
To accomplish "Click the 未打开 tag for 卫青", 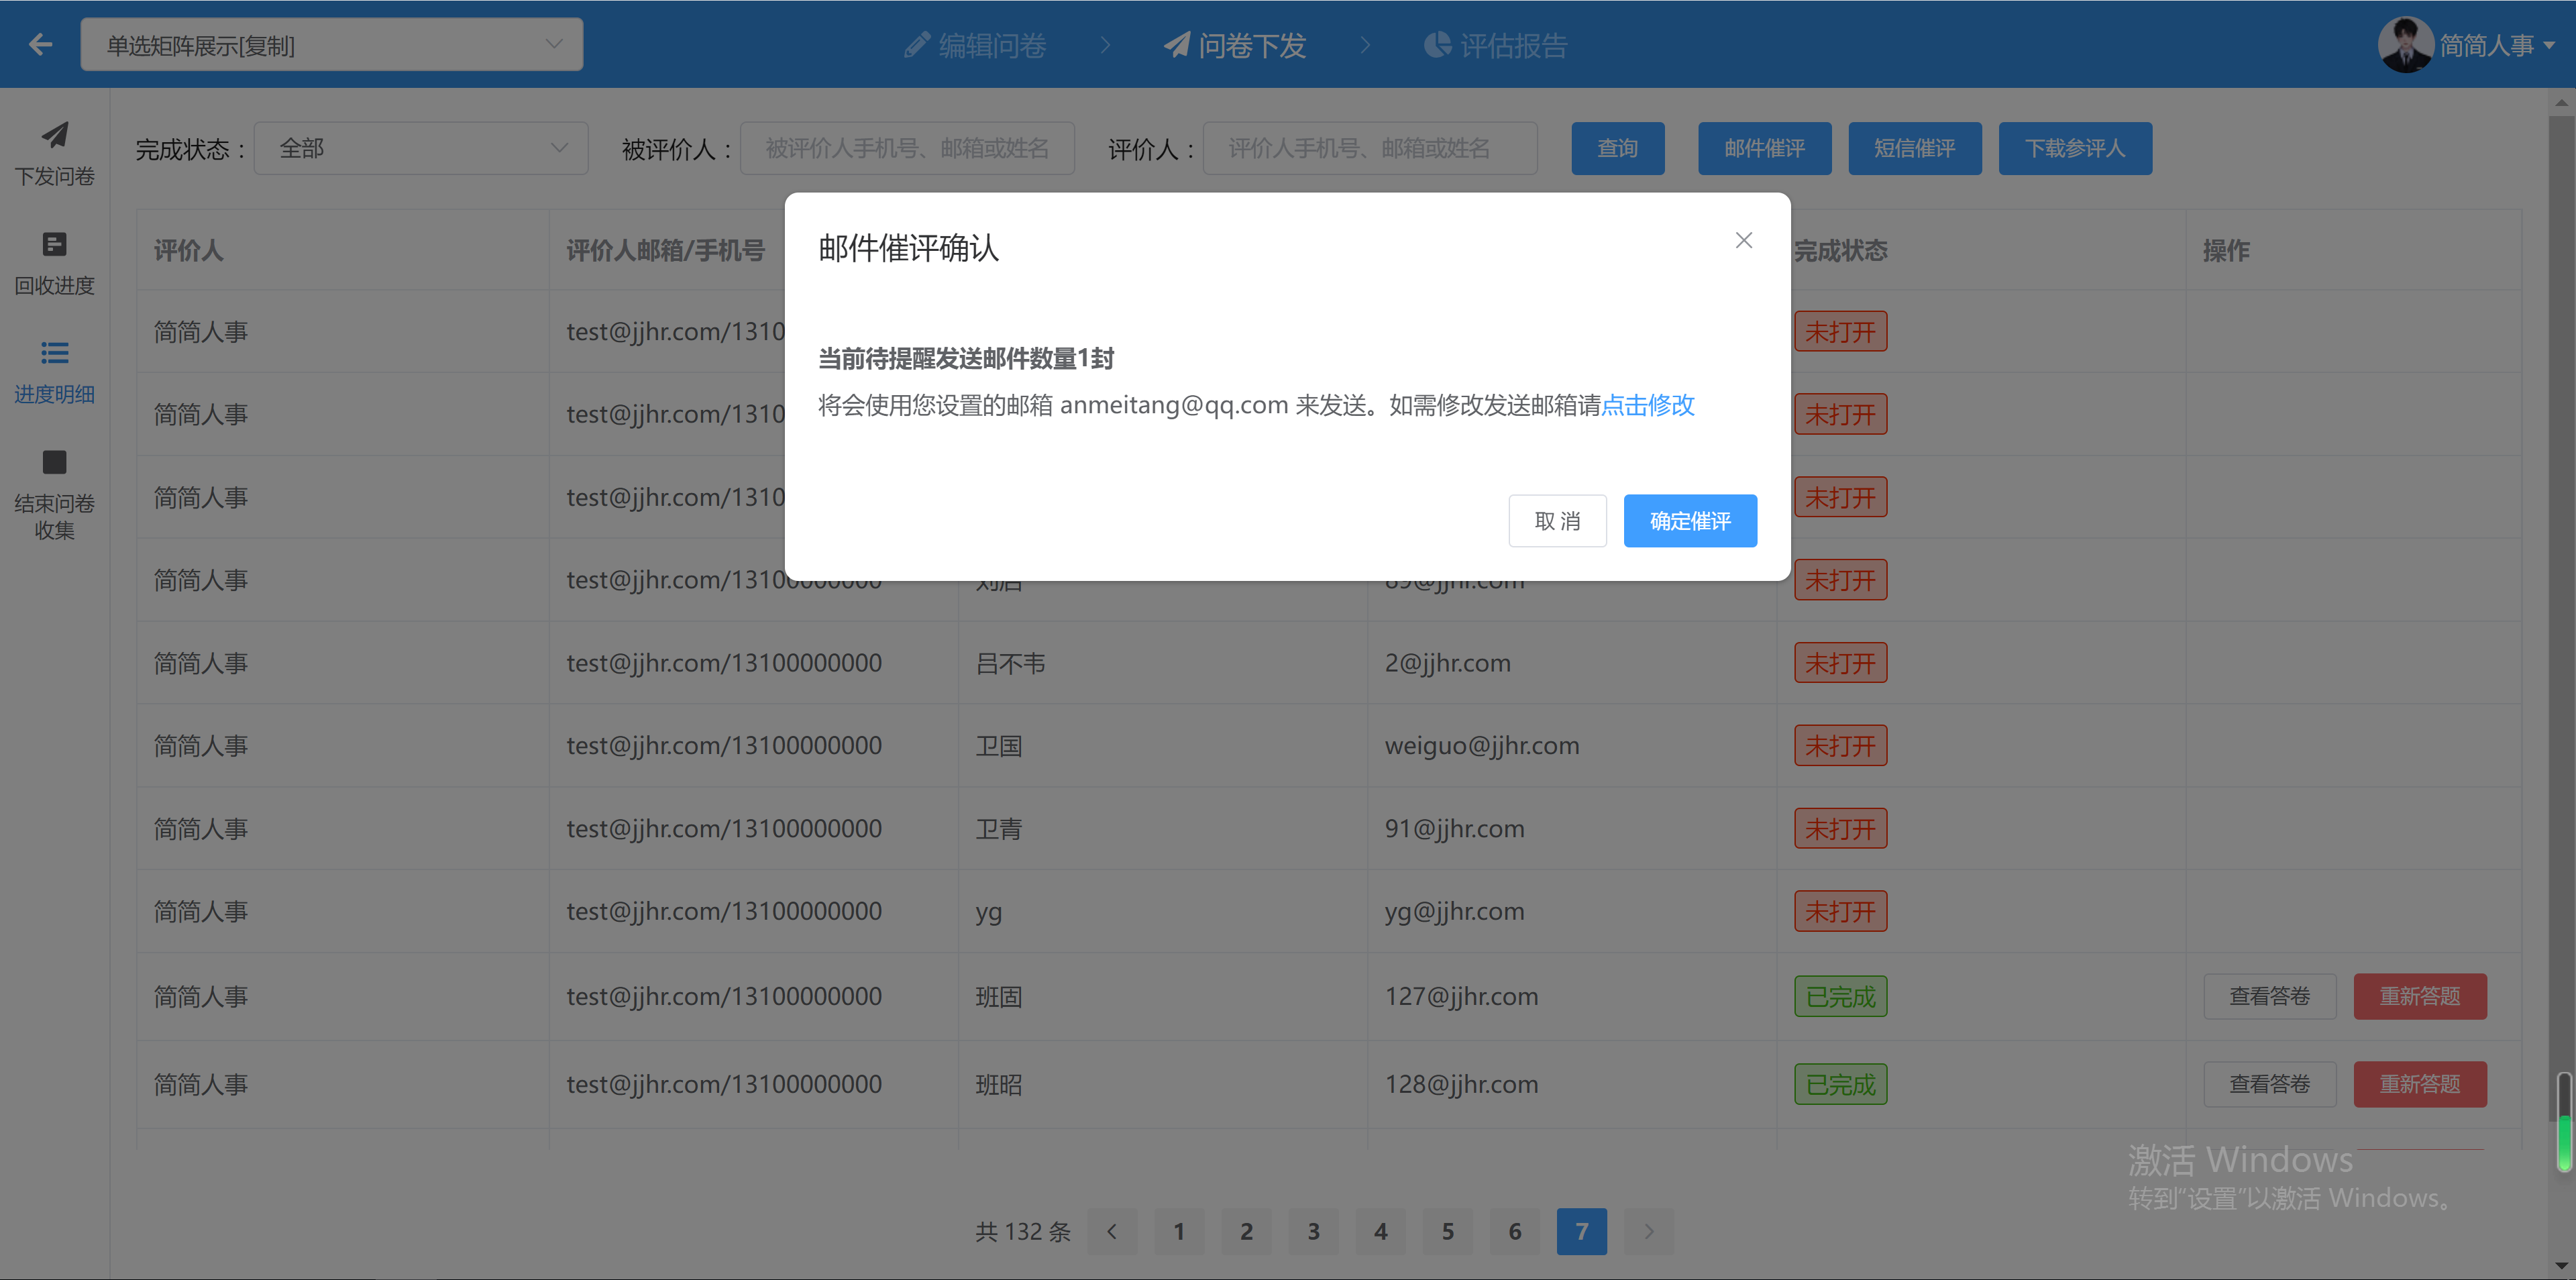I will pyautogui.click(x=1840, y=829).
